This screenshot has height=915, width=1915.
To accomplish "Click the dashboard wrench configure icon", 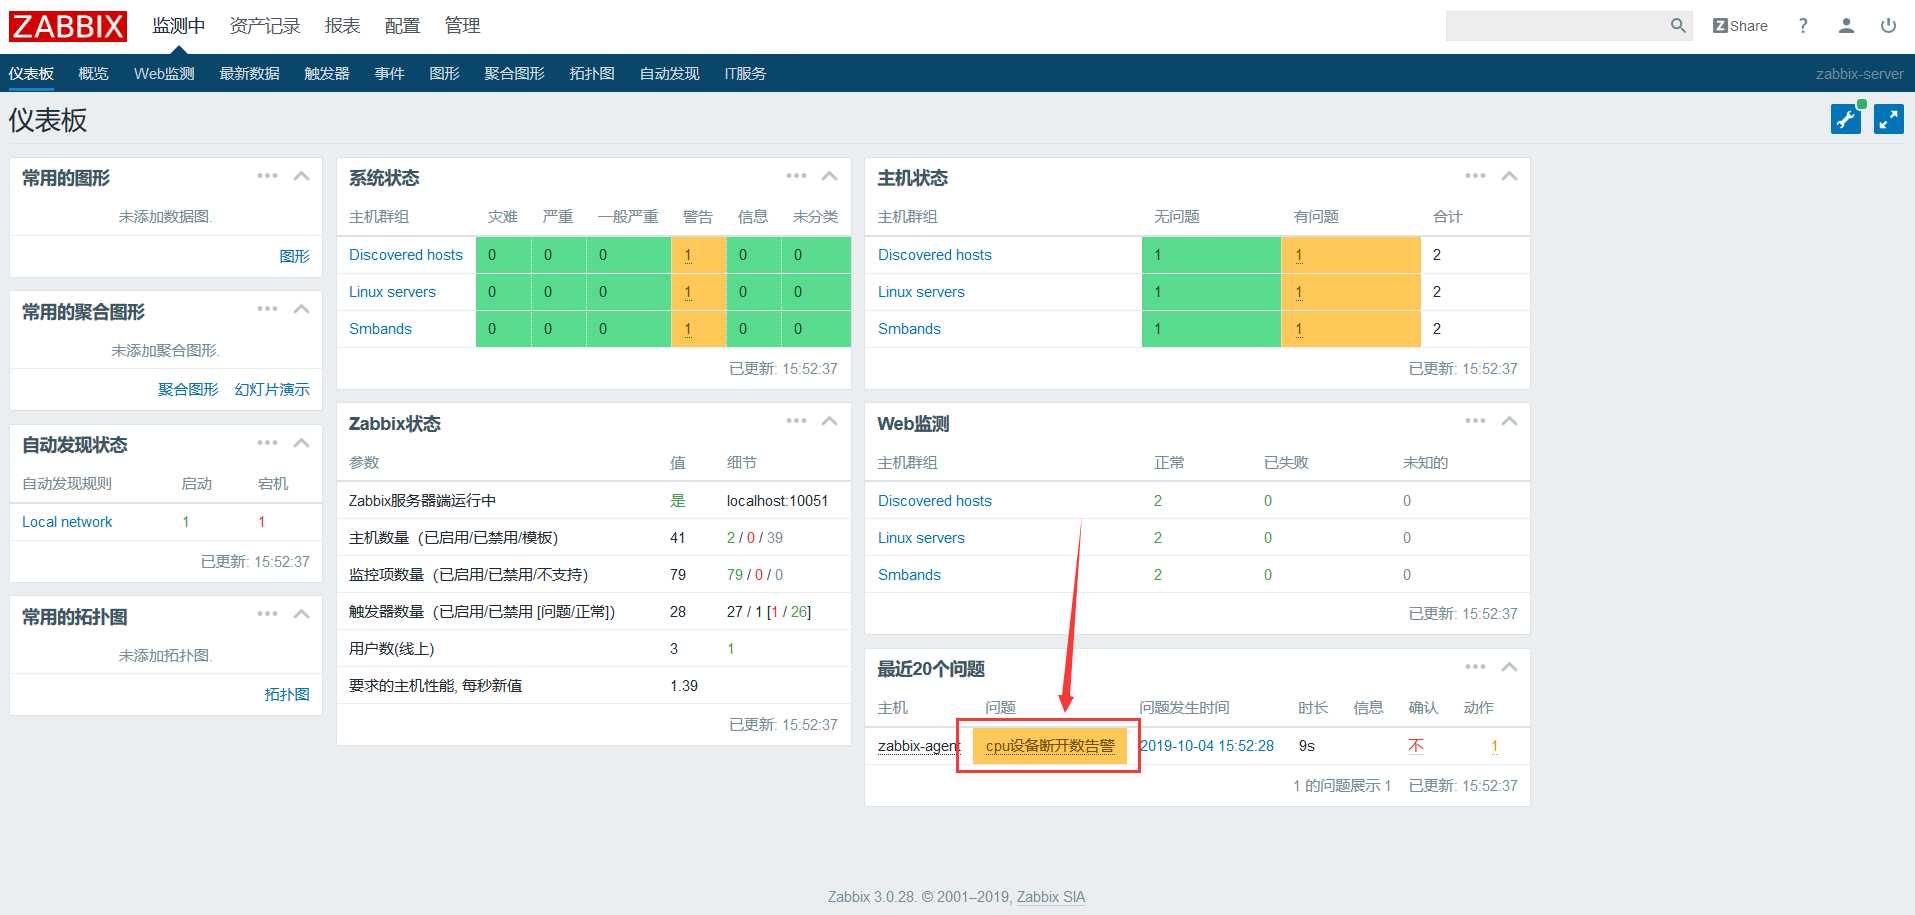I will [1846, 119].
